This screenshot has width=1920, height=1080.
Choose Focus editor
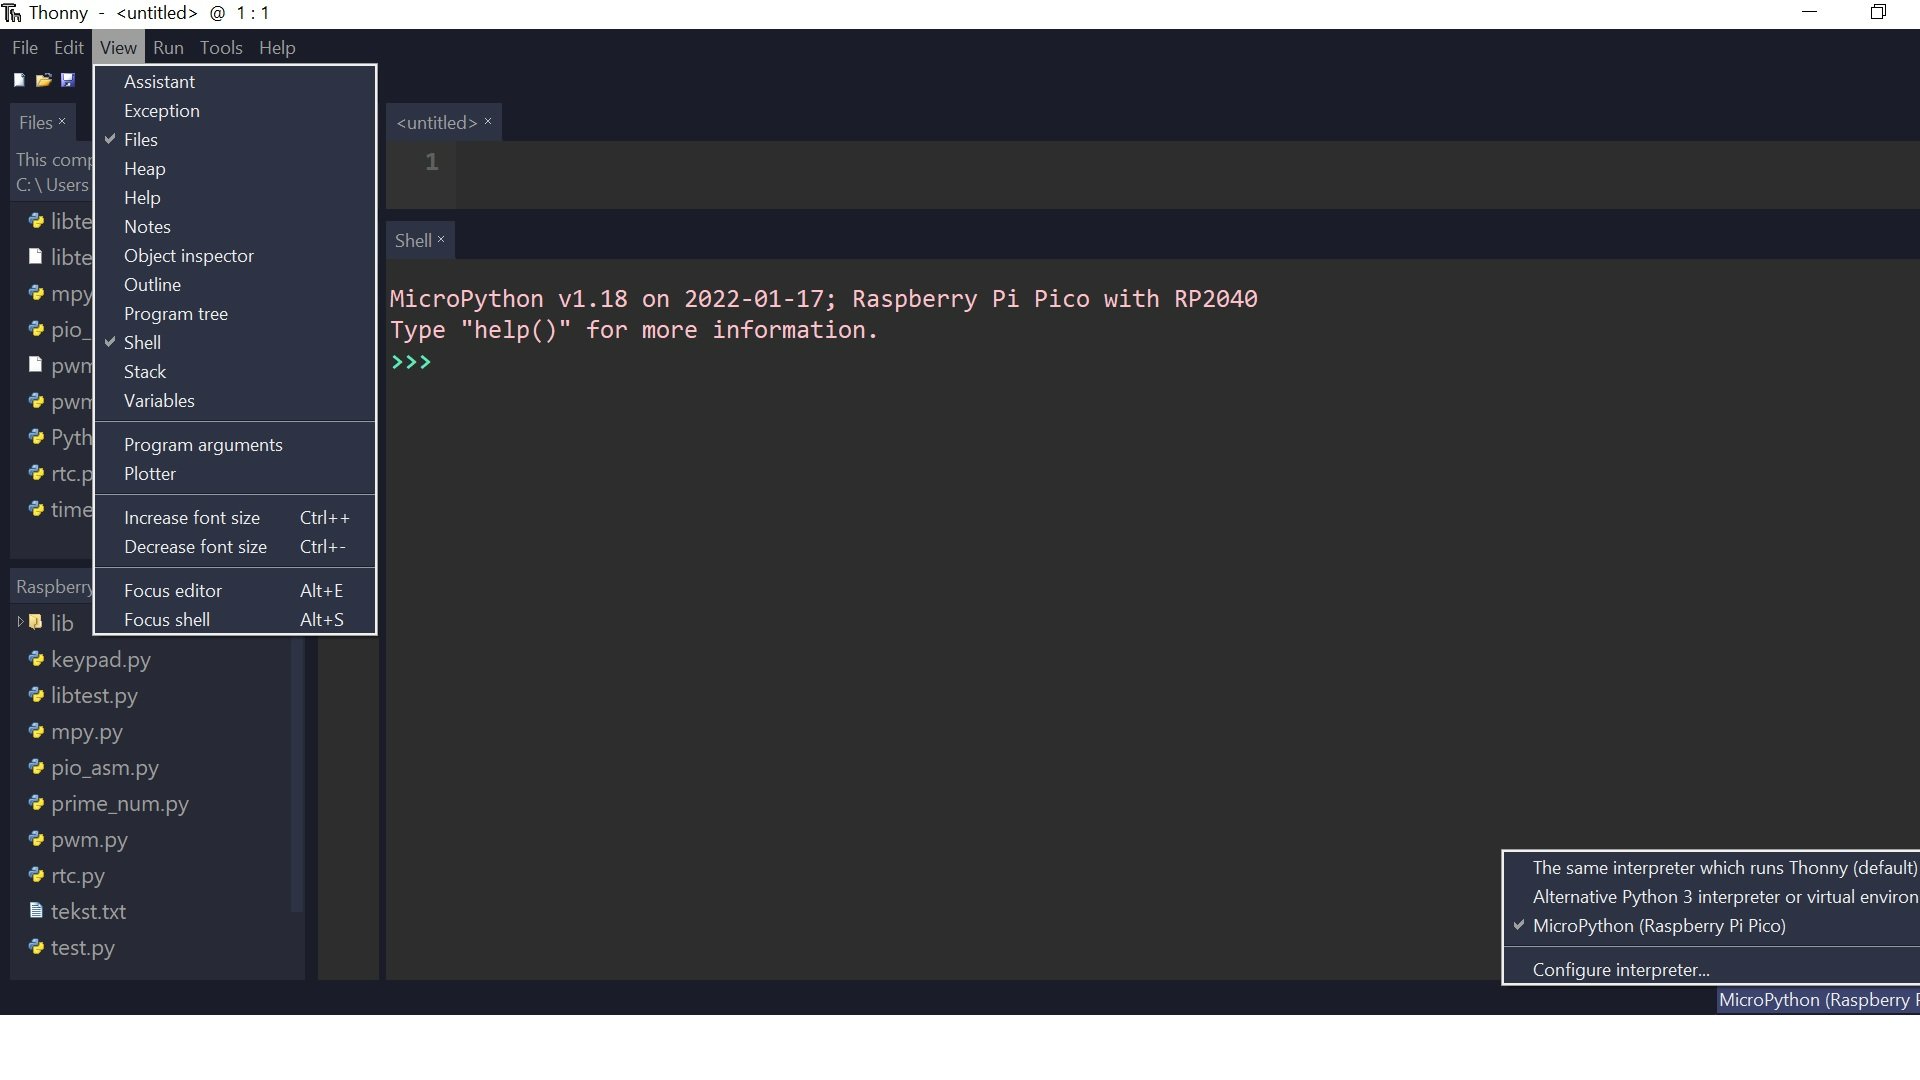(235, 591)
